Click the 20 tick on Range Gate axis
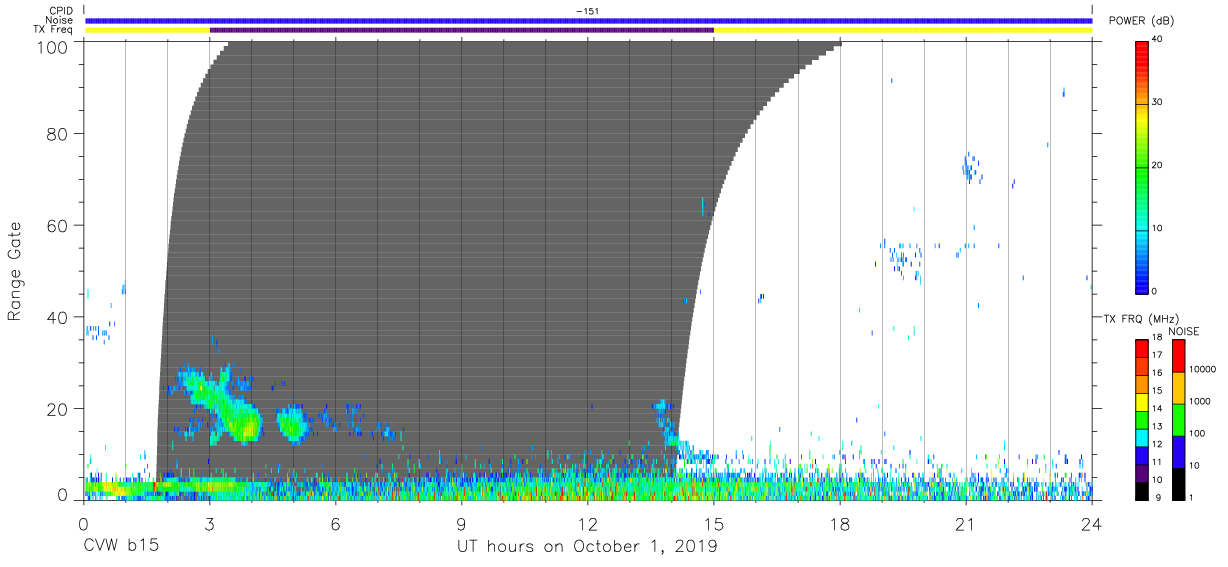Screen dimensions: 1228x567 pyautogui.click(x=59, y=409)
